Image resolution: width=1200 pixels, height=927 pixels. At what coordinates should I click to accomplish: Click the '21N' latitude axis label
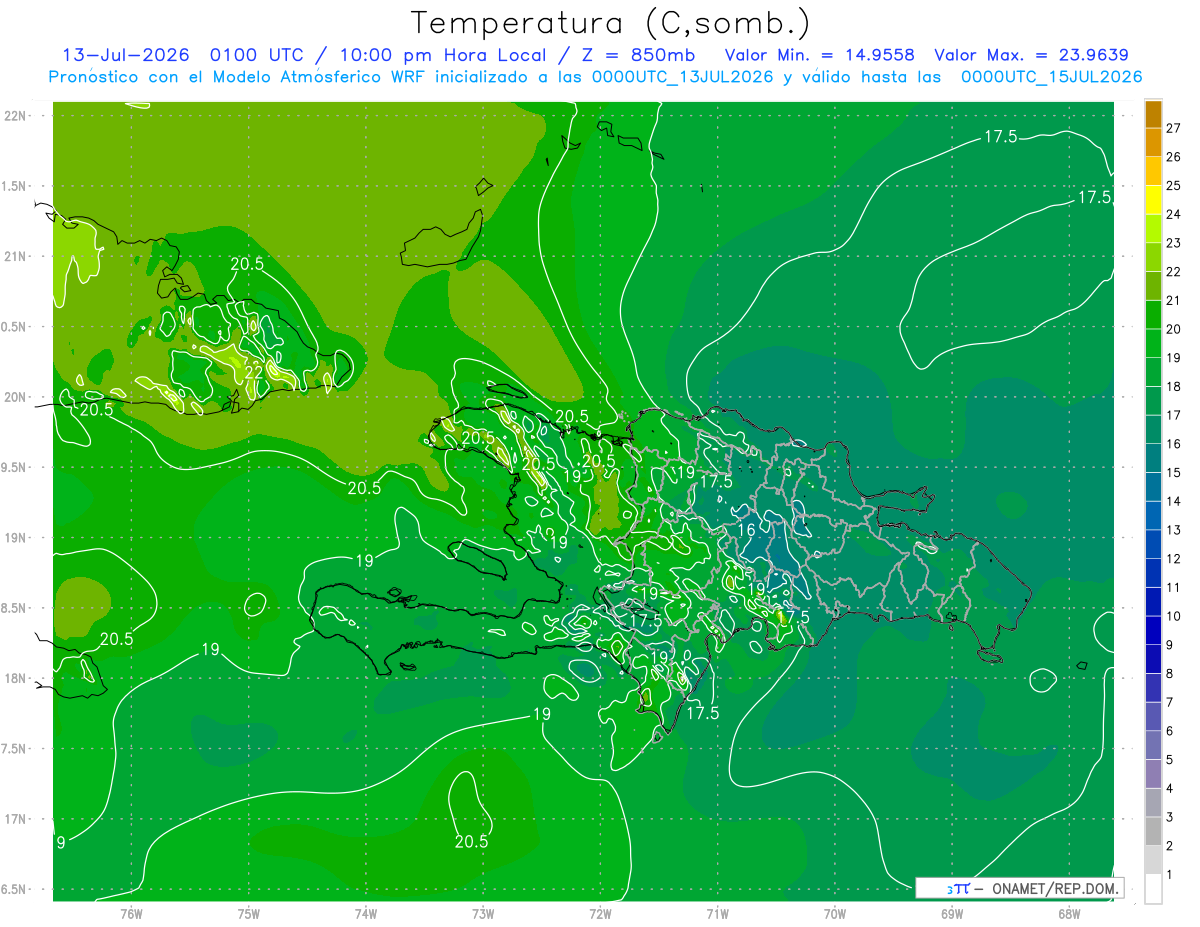(x=16, y=256)
